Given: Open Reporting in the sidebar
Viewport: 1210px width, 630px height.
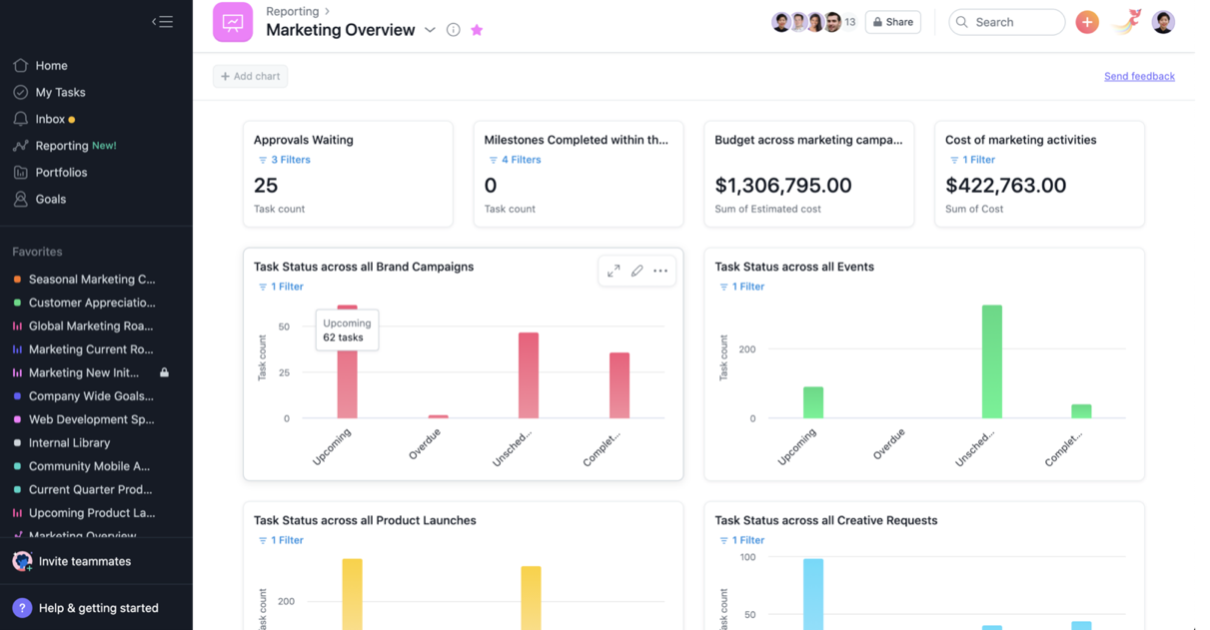Looking at the screenshot, I should 62,146.
